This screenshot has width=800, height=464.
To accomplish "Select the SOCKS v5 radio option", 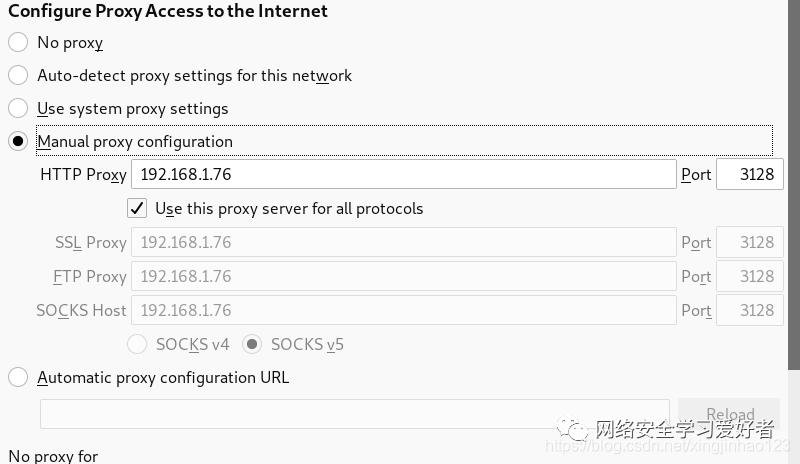I will coord(253,344).
